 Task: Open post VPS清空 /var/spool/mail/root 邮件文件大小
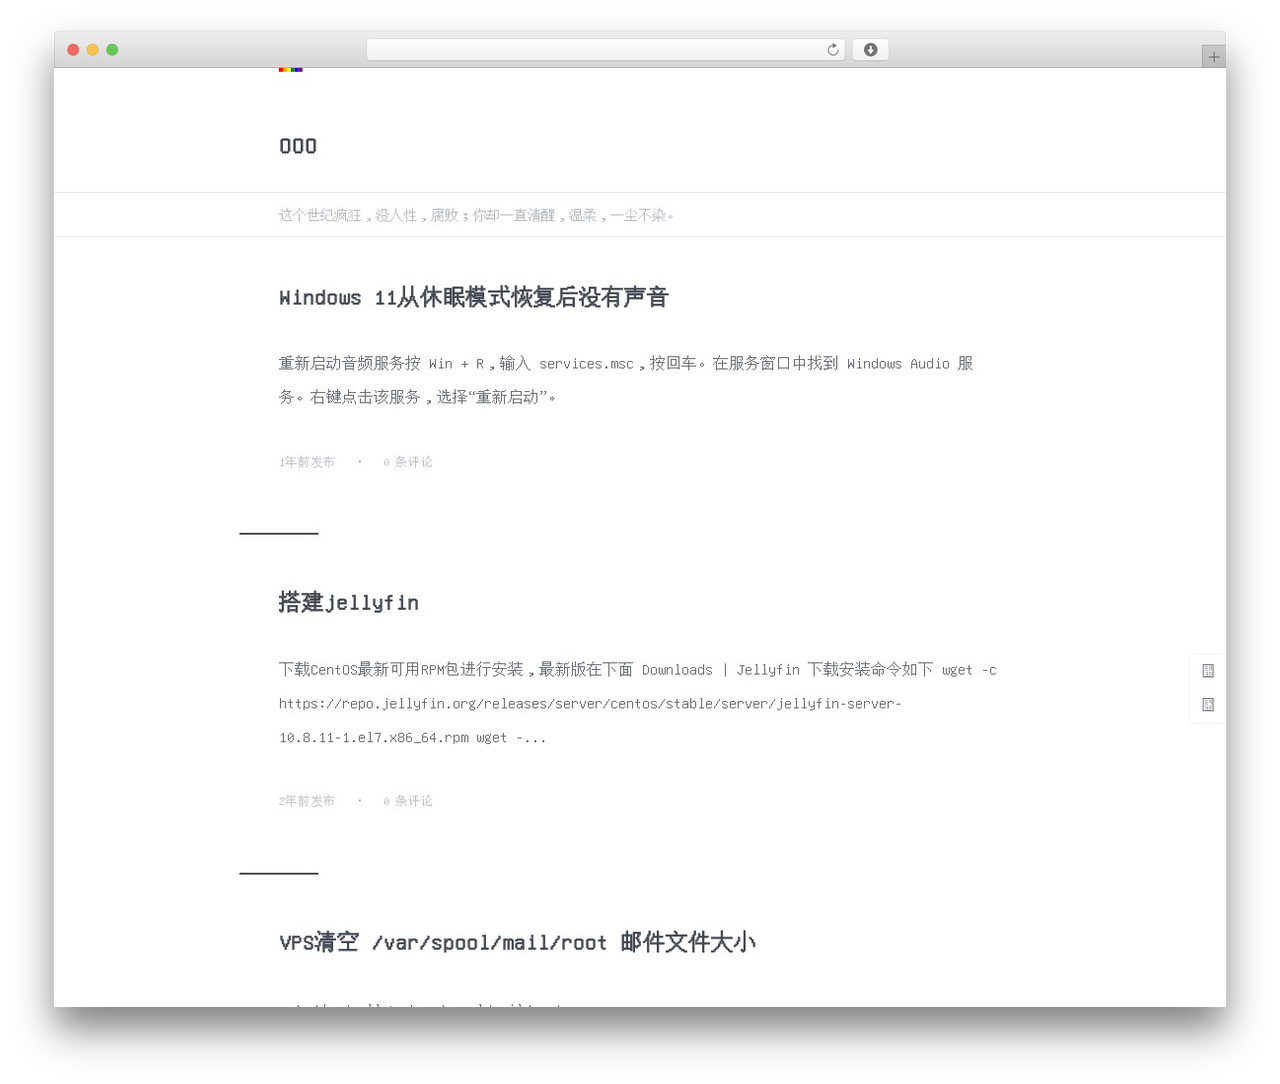pyautogui.click(x=517, y=942)
